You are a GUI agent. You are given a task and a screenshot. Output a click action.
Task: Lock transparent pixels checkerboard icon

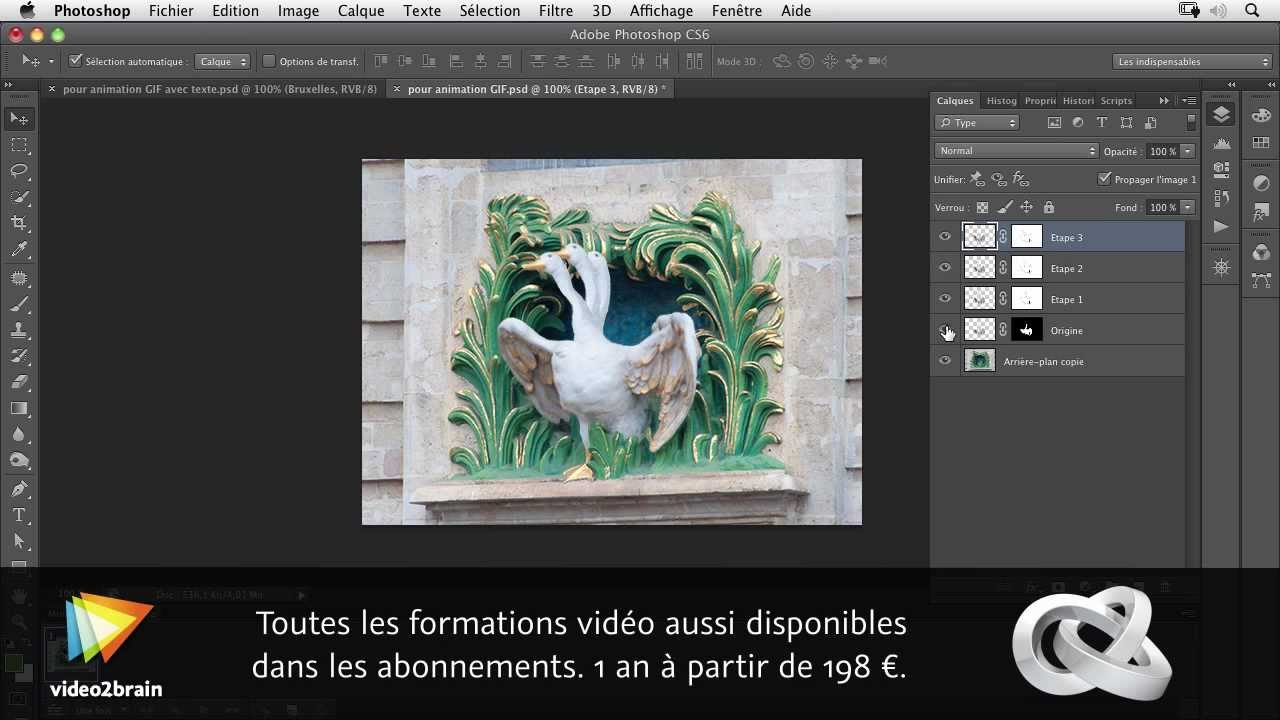(x=982, y=207)
